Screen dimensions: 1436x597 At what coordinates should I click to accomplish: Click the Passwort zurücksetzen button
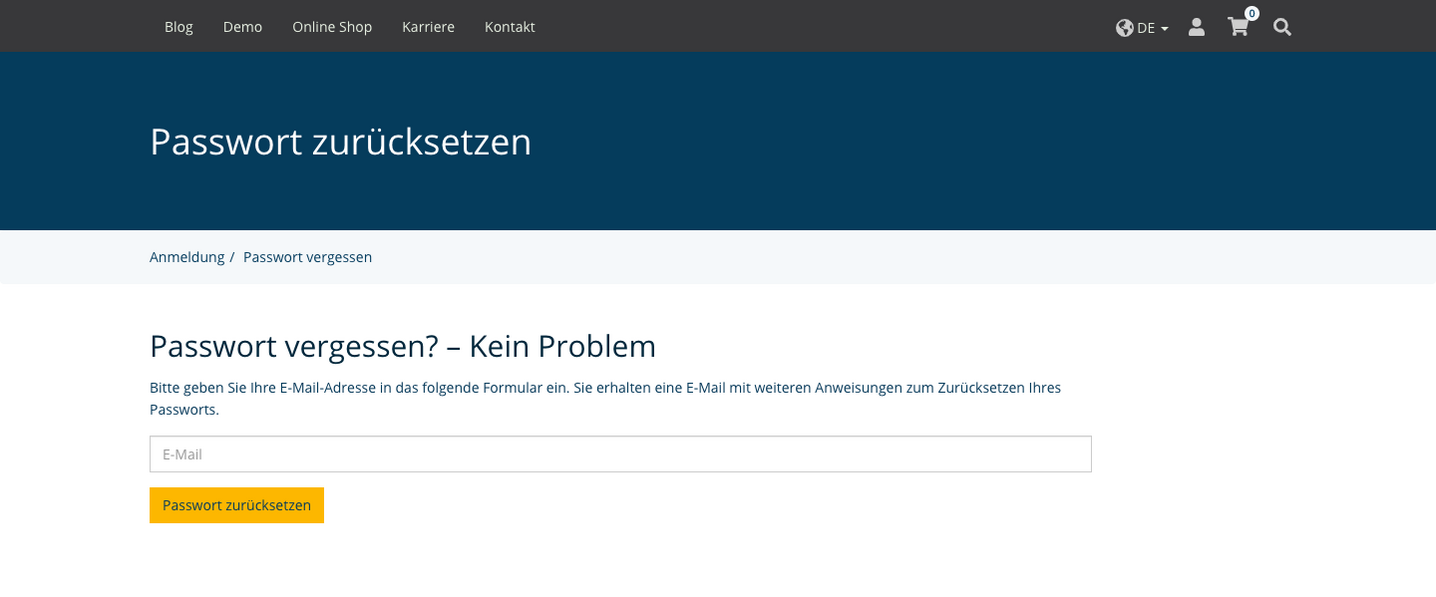point(236,505)
